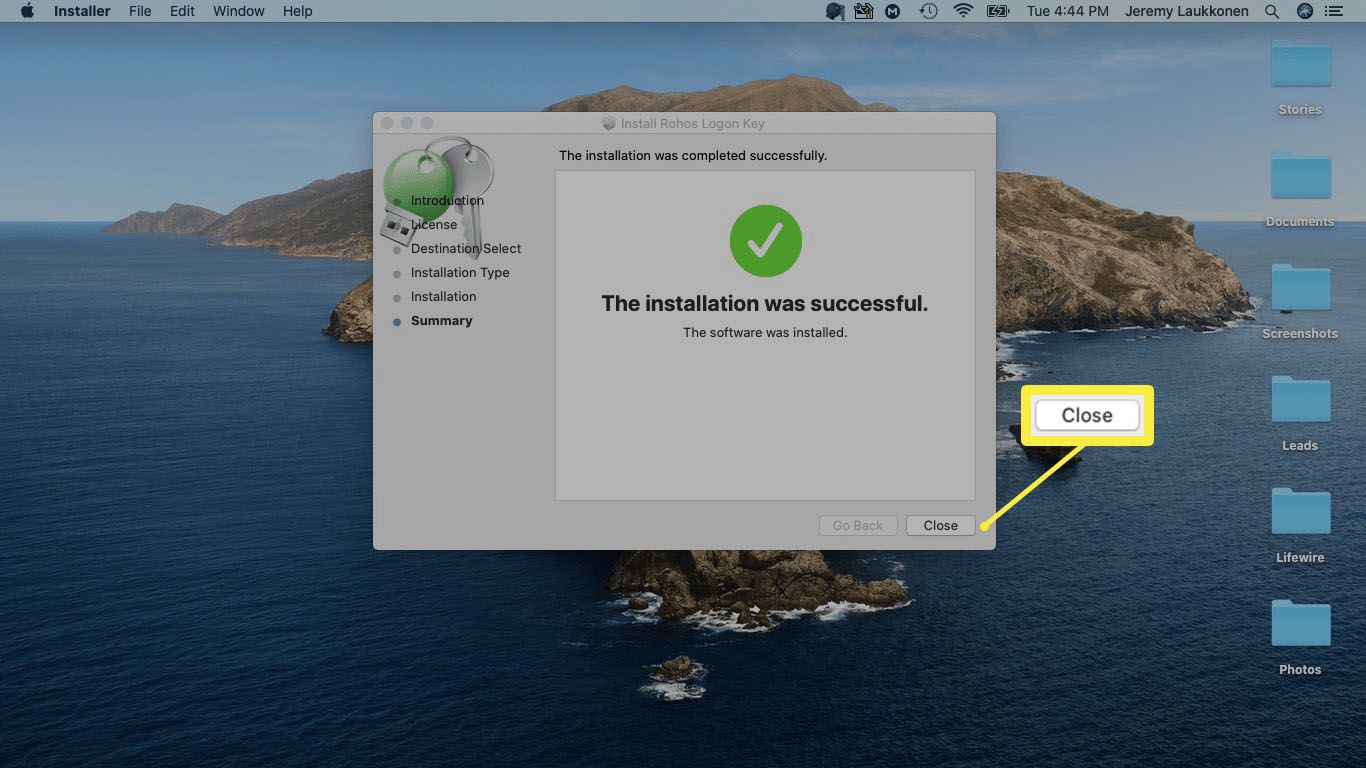Click 'The software was installed.' text

pyautogui.click(x=765, y=332)
